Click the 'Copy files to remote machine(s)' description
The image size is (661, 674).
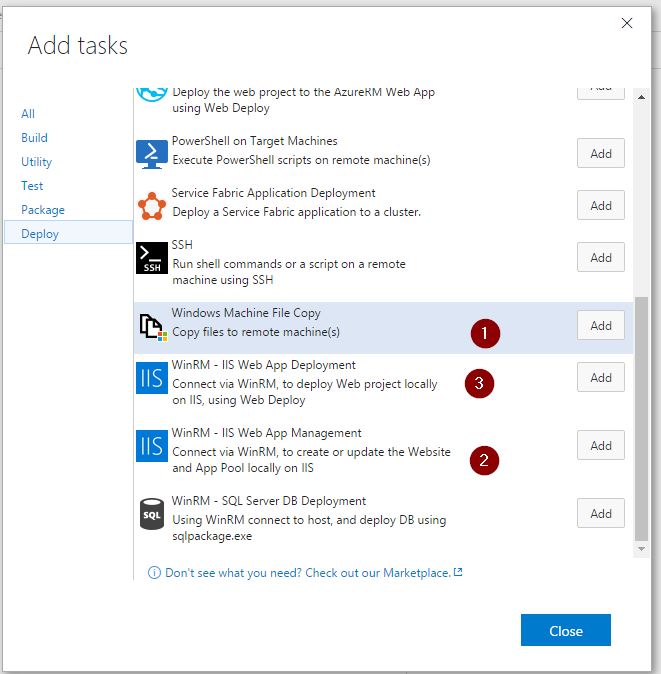256,332
